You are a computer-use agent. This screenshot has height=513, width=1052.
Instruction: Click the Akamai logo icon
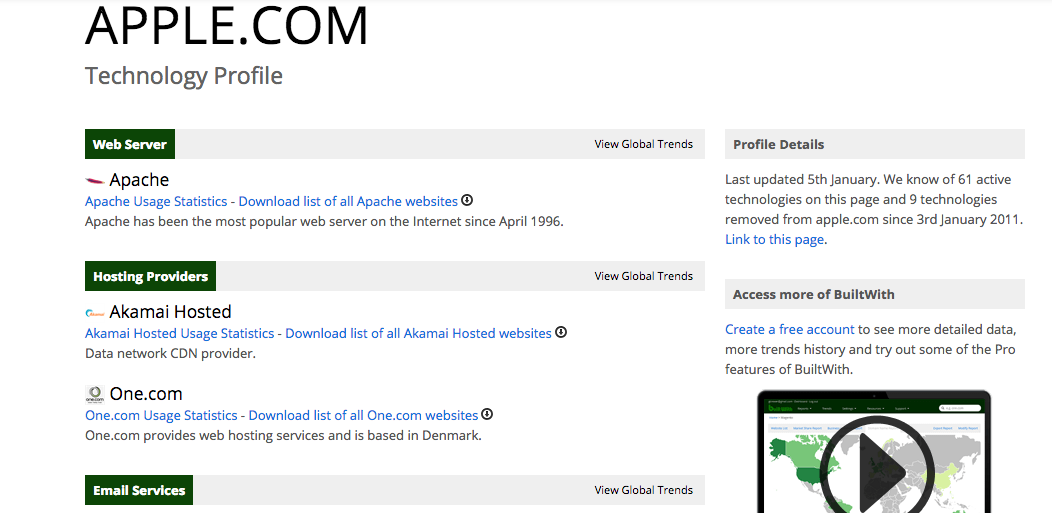[x=95, y=312]
